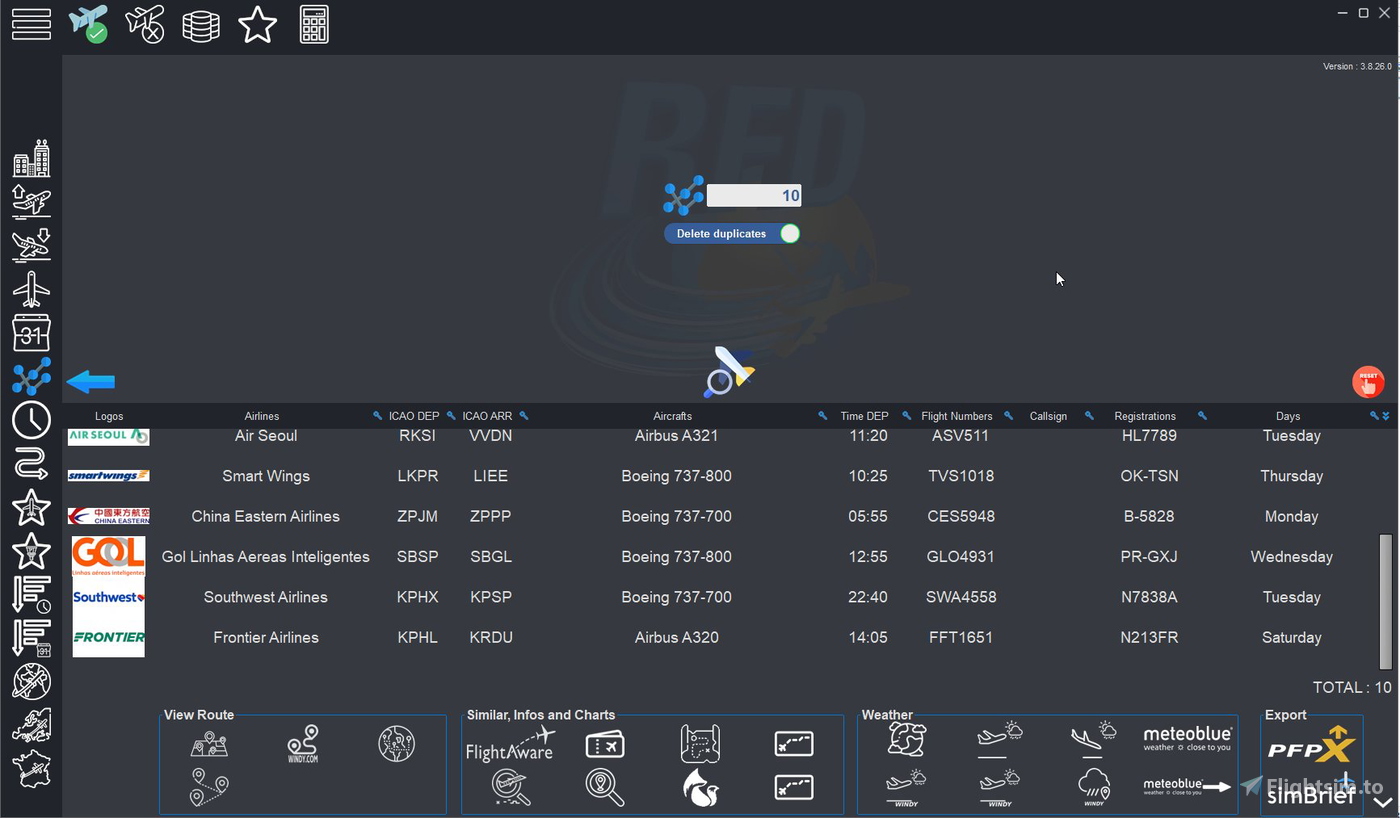The height and width of the screenshot is (818, 1400).
Task: Click the number input field showing 10
Action: (x=753, y=195)
